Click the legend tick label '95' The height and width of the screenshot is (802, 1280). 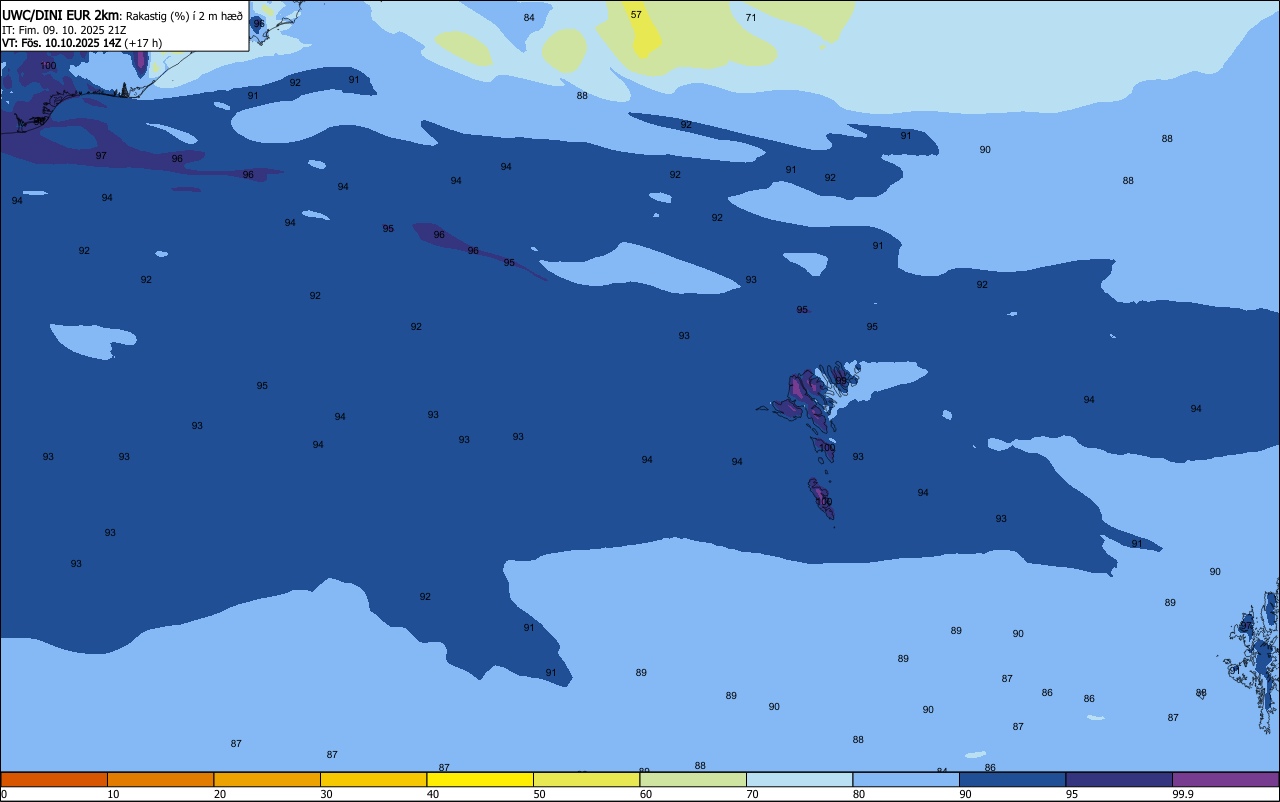pos(1072,794)
